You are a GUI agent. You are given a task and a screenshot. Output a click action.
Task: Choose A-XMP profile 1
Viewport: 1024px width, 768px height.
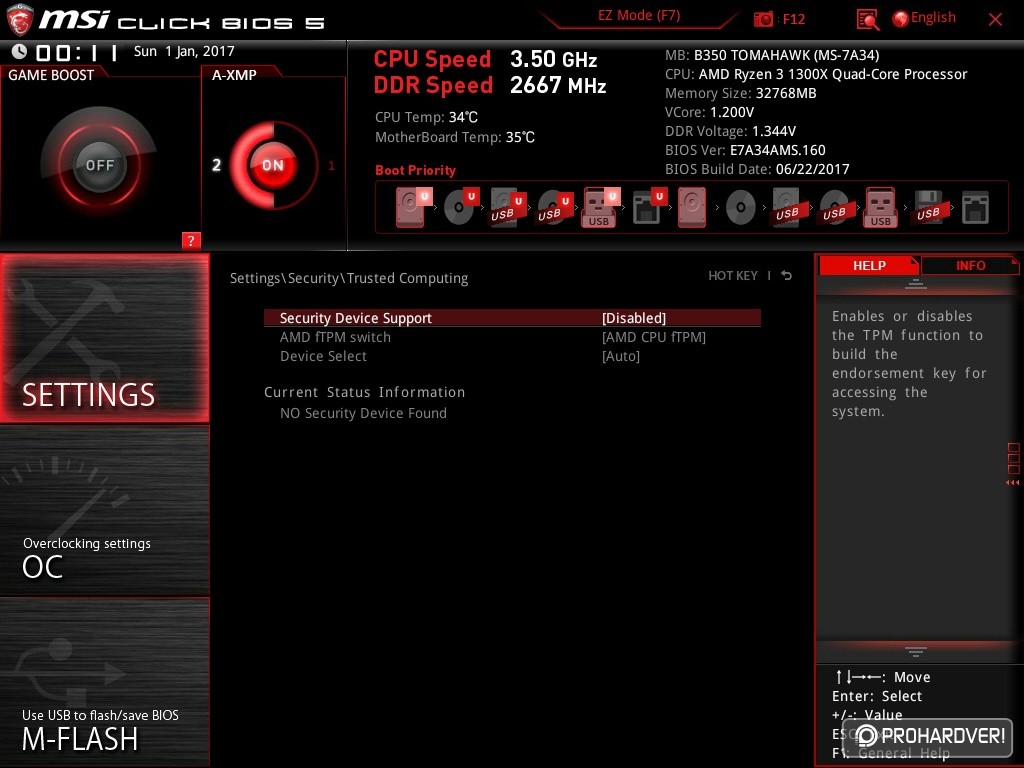tap(331, 166)
